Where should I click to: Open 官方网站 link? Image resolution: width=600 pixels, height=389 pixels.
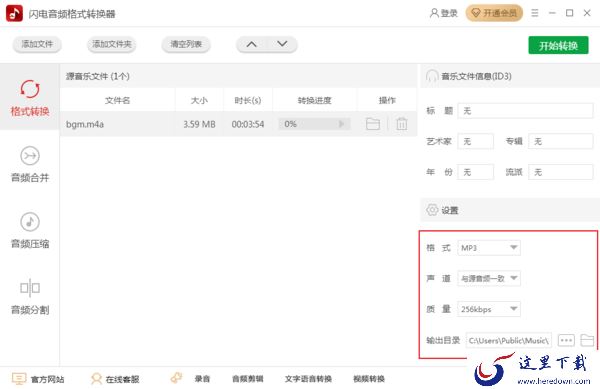point(47,379)
